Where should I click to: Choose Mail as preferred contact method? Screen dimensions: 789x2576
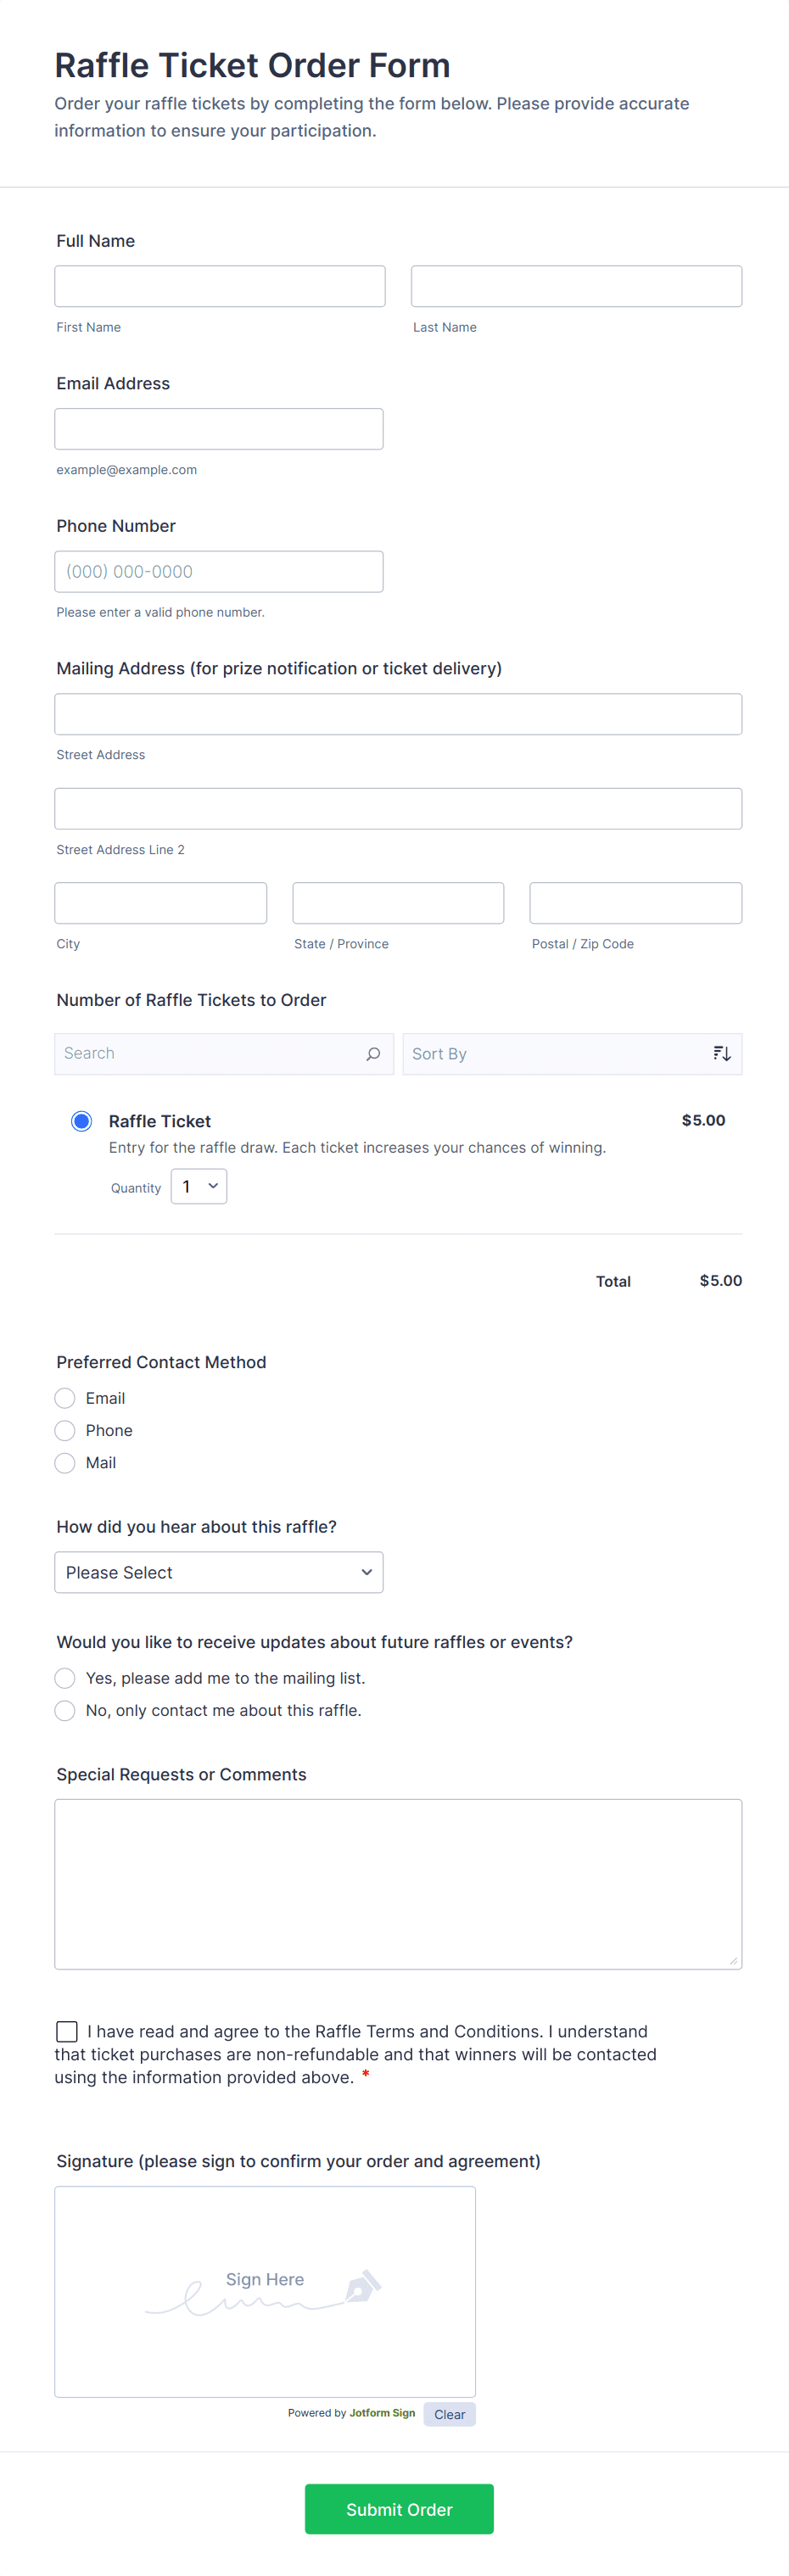pos(65,1463)
